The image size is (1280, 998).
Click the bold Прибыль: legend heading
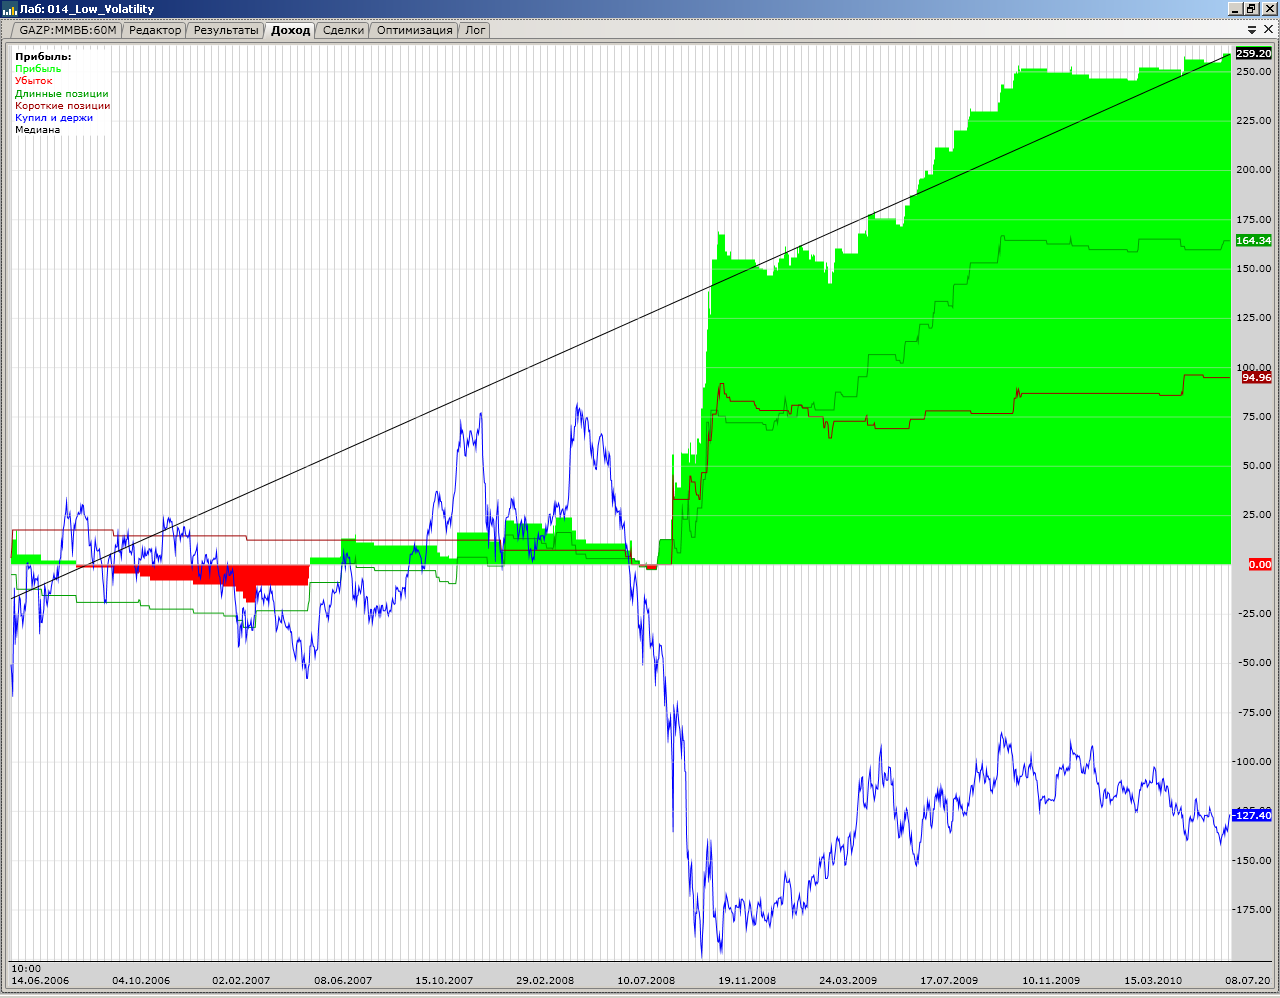coord(43,57)
